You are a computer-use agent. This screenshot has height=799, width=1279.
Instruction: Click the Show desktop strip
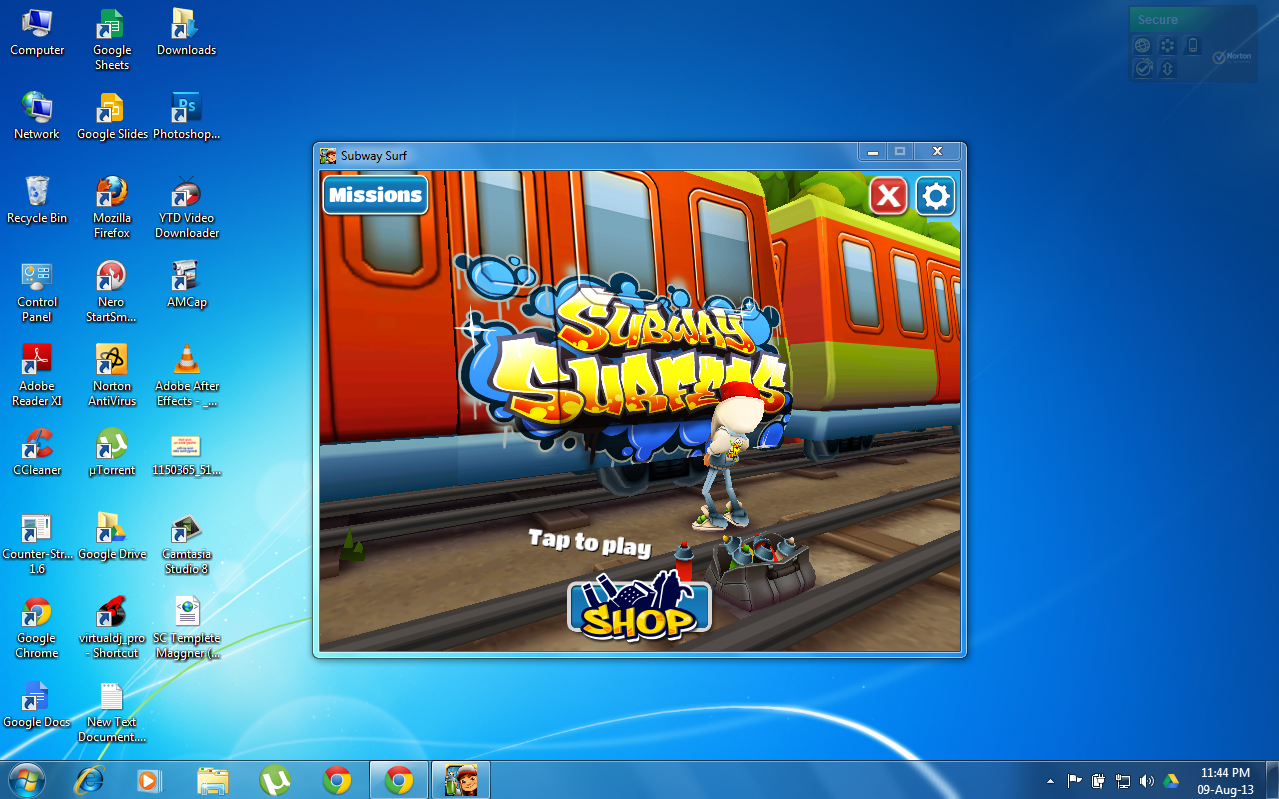[1271, 780]
